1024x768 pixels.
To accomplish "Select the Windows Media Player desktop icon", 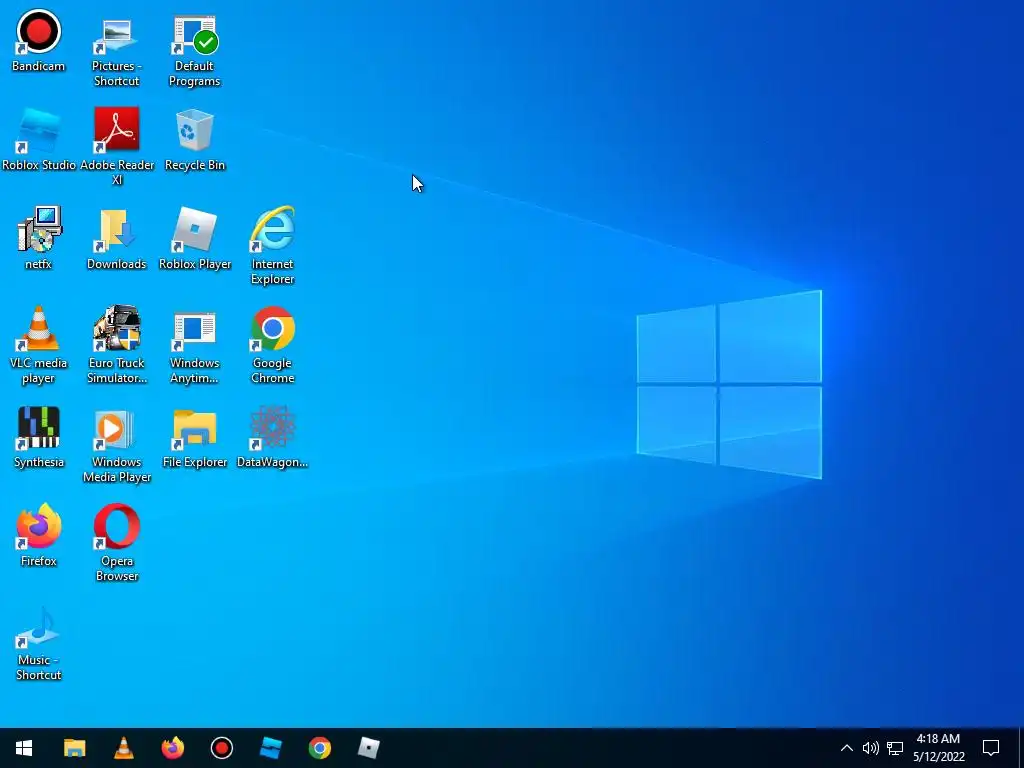I will point(117,445).
